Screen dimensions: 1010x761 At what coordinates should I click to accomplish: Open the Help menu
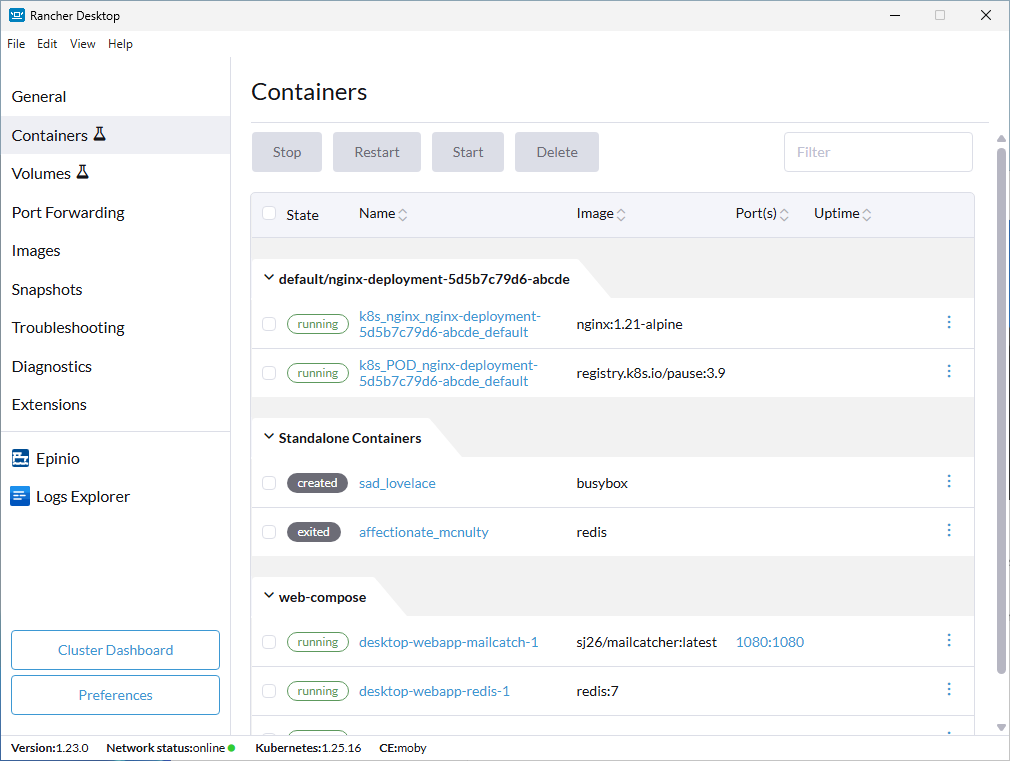(120, 44)
